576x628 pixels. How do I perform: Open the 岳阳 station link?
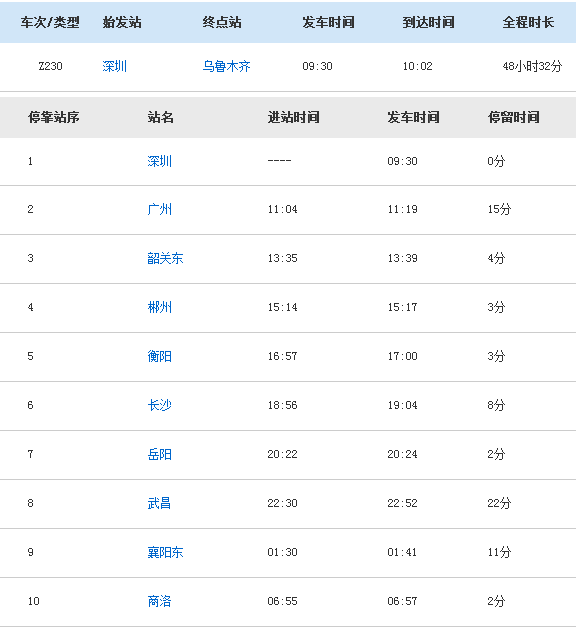click(159, 454)
